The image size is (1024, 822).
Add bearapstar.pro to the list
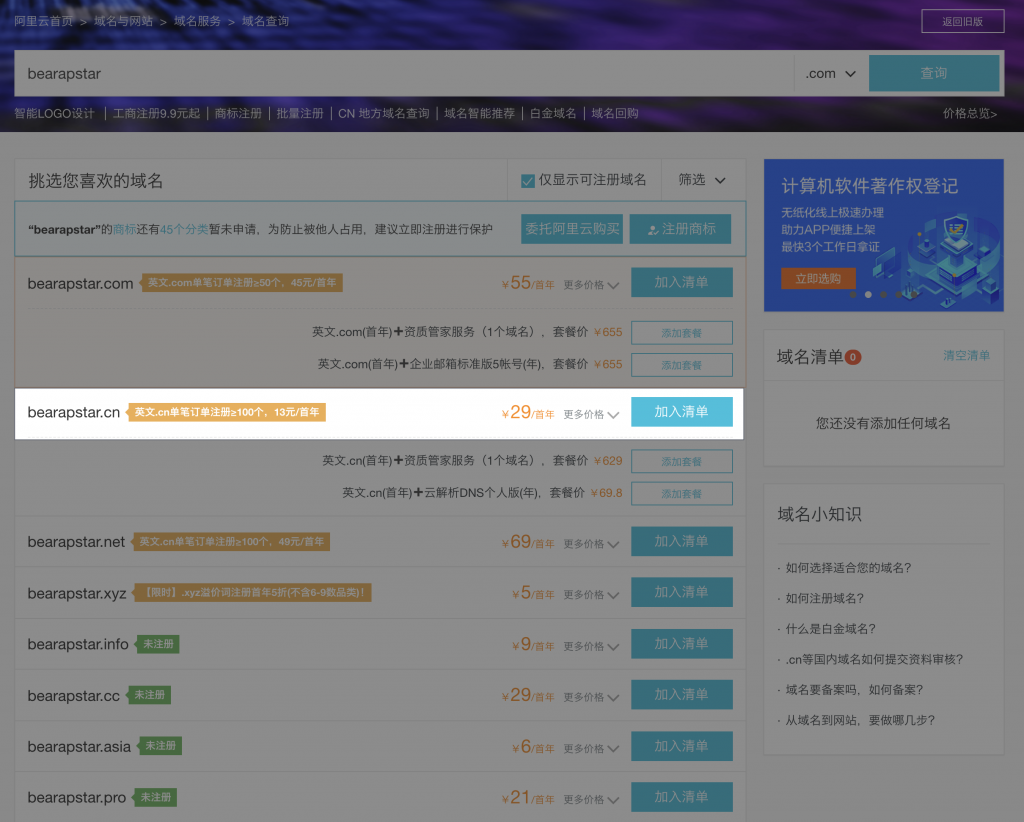pos(681,797)
